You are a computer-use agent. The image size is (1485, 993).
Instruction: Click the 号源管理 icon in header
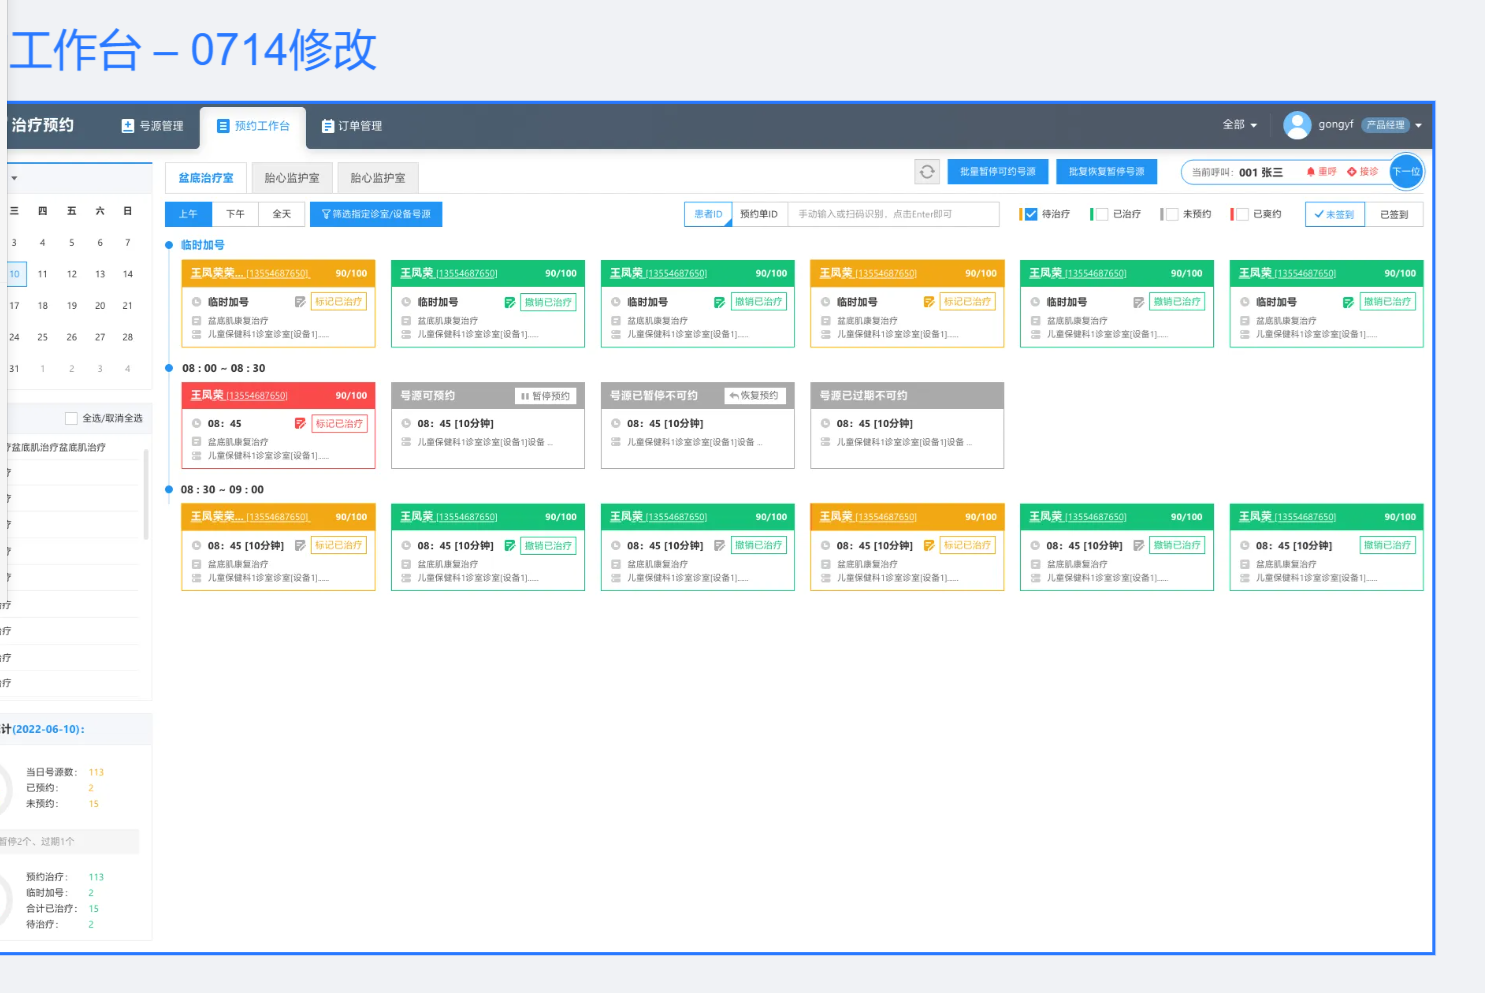point(128,126)
